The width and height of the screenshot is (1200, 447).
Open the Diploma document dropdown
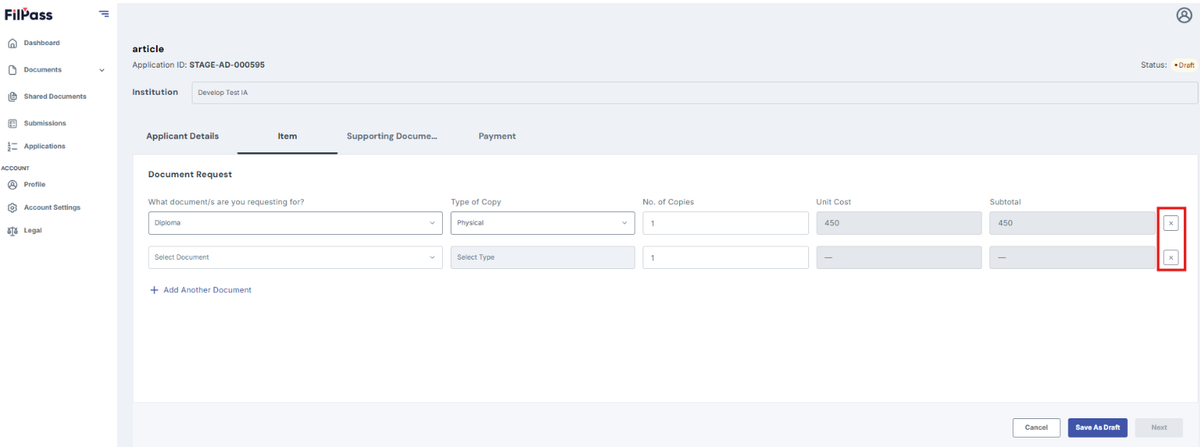[x=295, y=223]
